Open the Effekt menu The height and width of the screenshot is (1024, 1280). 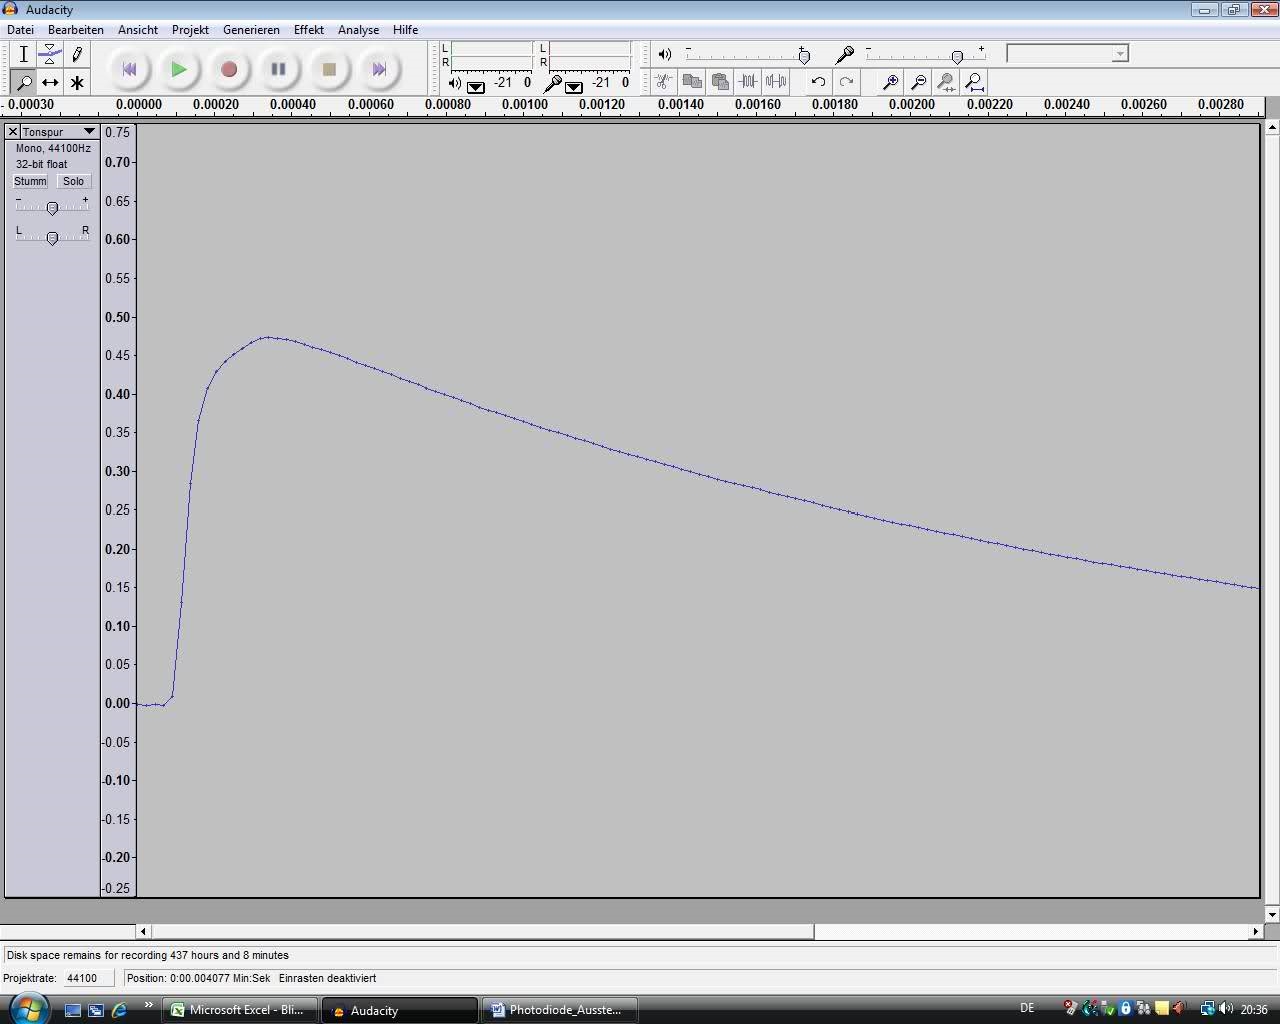pos(308,30)
